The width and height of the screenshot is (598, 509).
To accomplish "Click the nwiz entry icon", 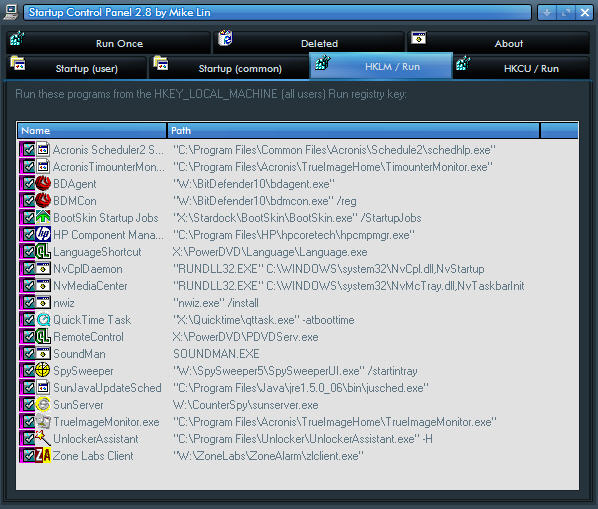I will (x=43, y=303).
